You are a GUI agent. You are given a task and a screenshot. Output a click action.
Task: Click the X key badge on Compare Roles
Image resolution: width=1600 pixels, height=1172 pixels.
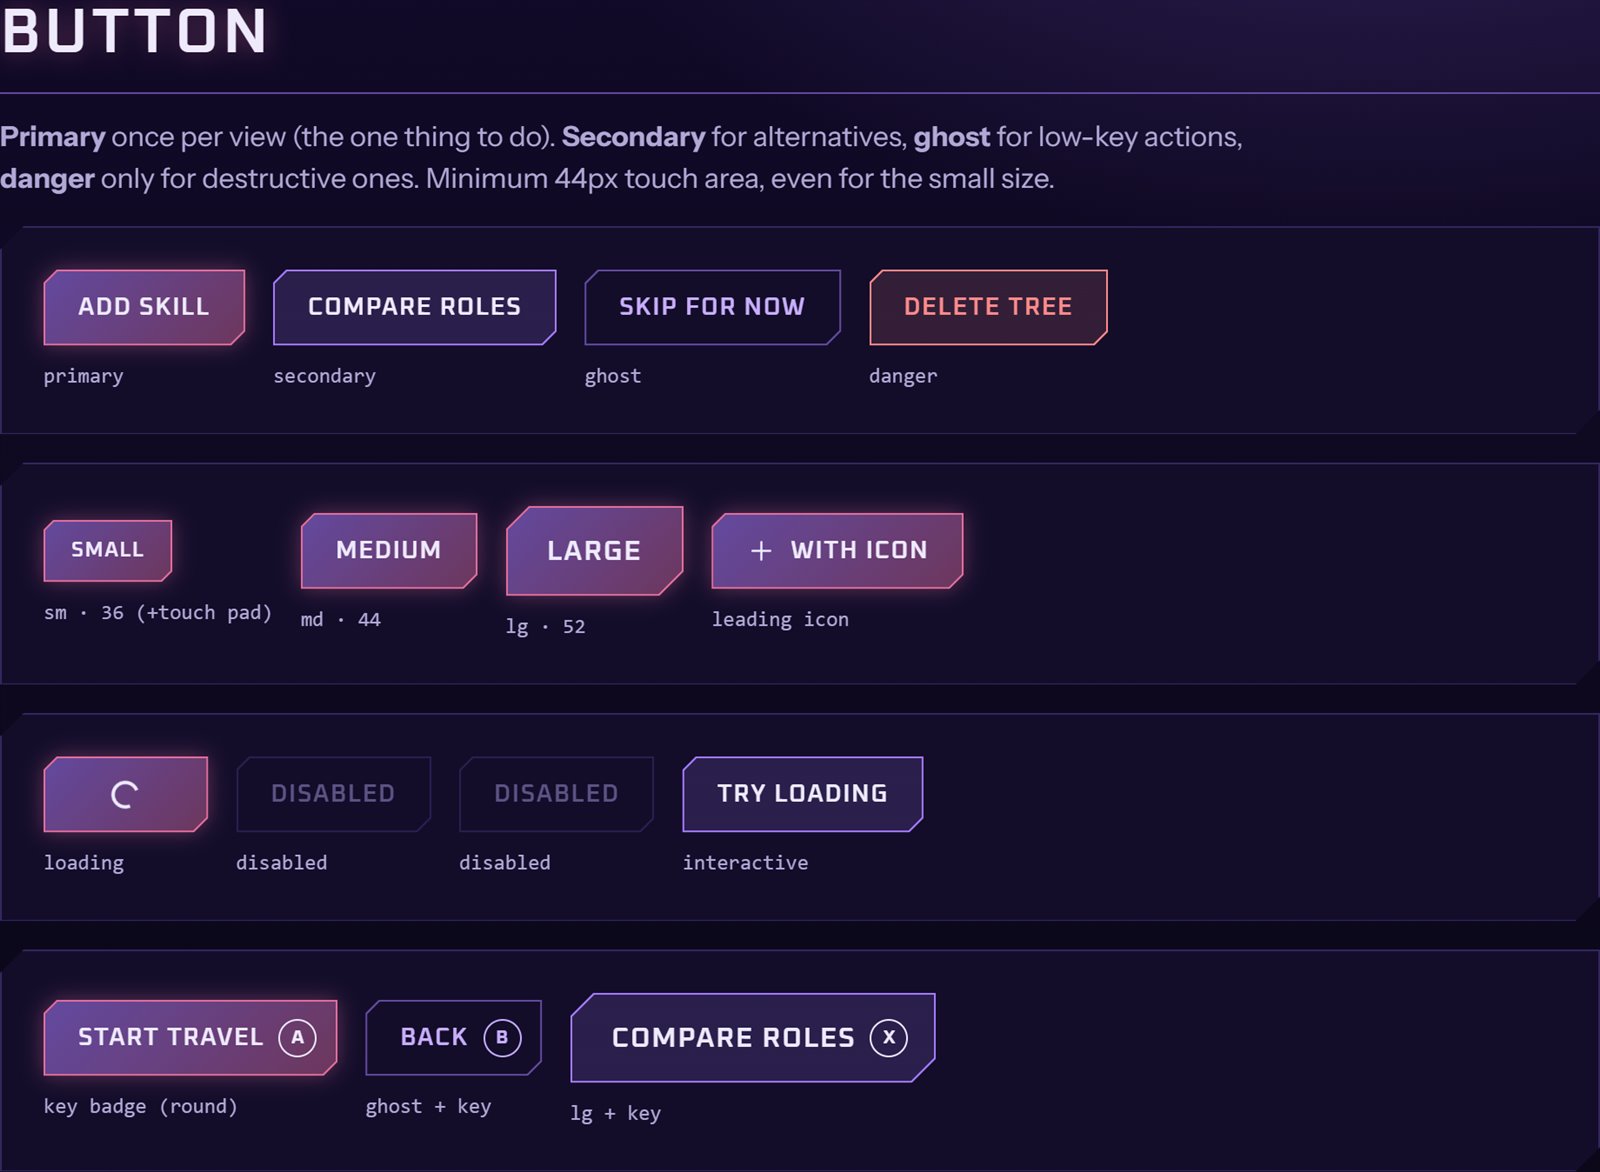[888, 1037]
